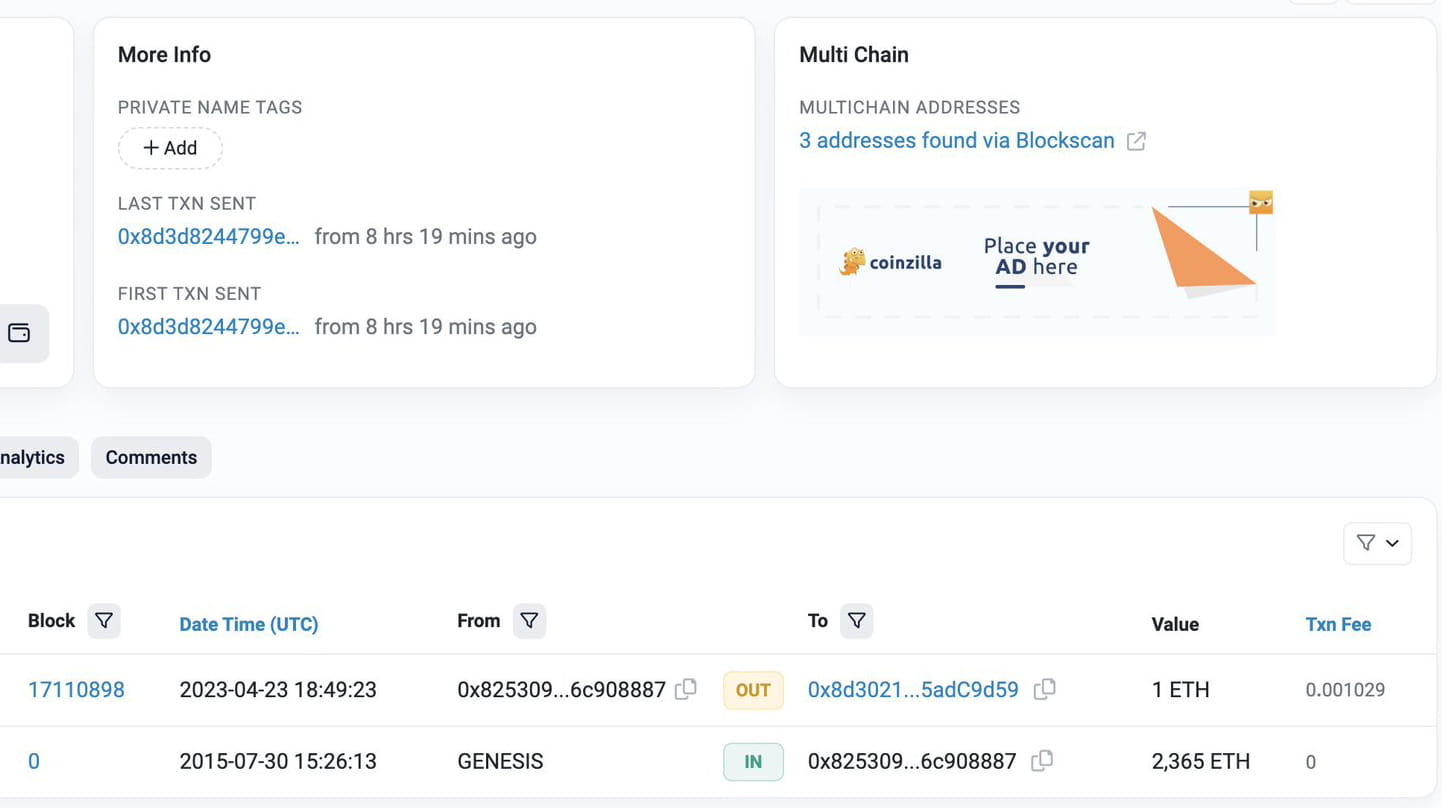This screenshot has width=1442, height=808.
Task: Open genesis block 0 link
Action: coord(33,762)
